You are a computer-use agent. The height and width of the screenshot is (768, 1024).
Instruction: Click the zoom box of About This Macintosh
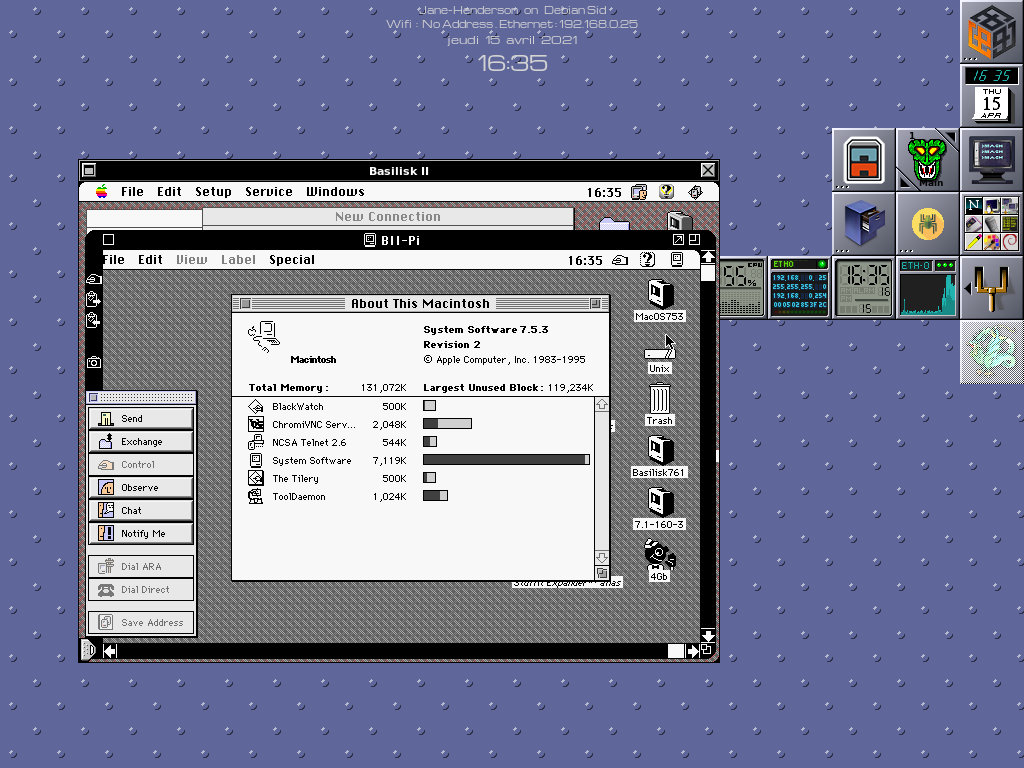point(595,304)
